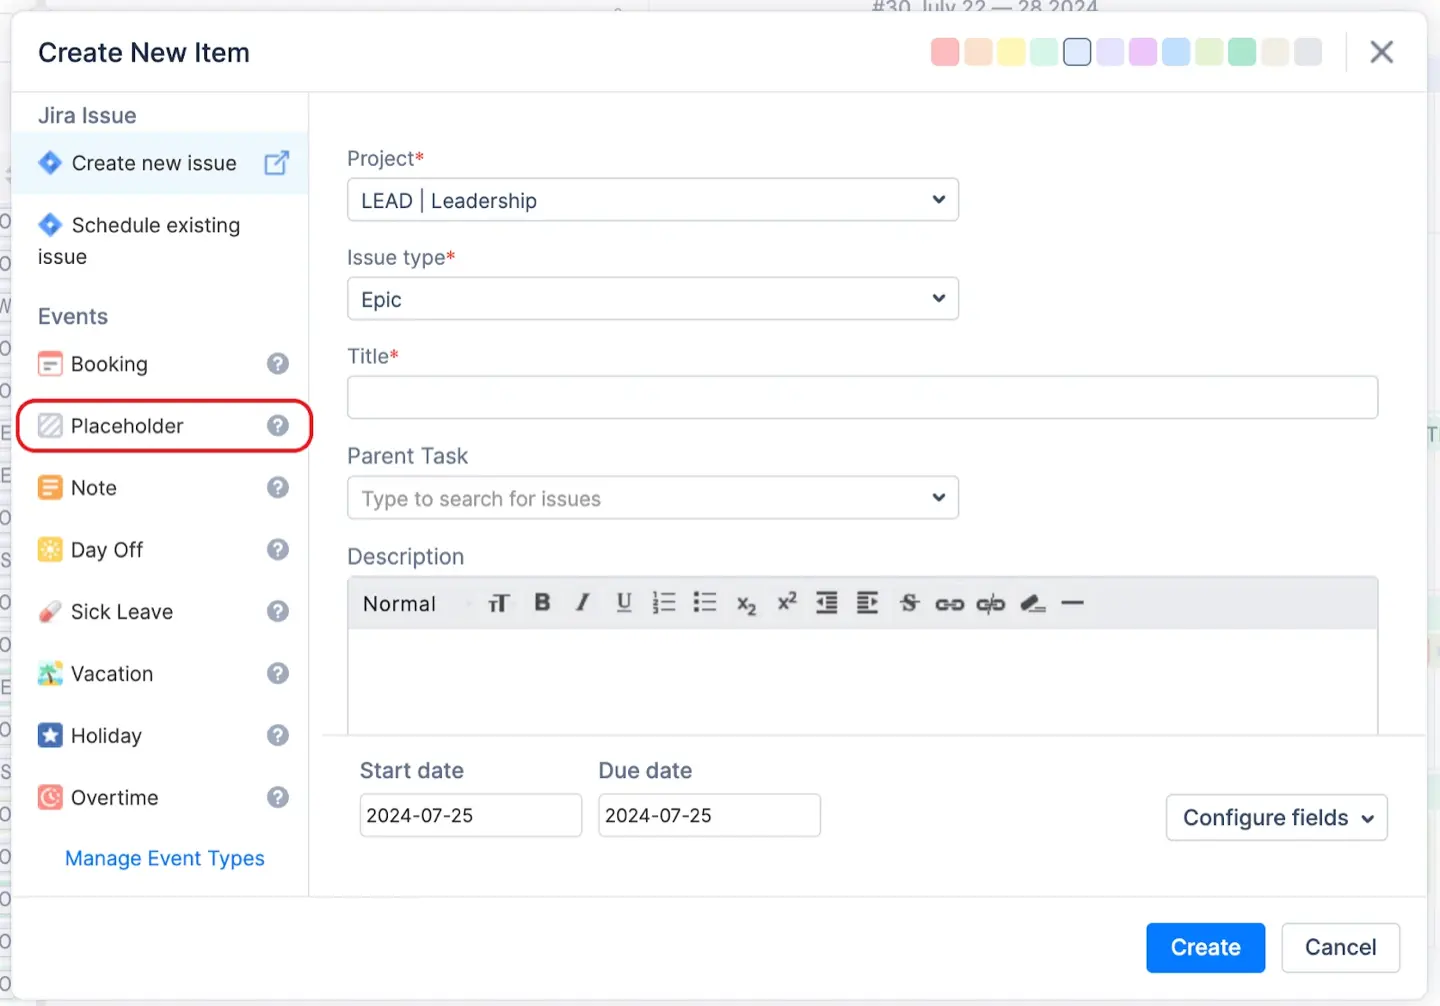
Task: Insert a numbered list in Description
Action: pyautogui.click(x=664, y=603)
